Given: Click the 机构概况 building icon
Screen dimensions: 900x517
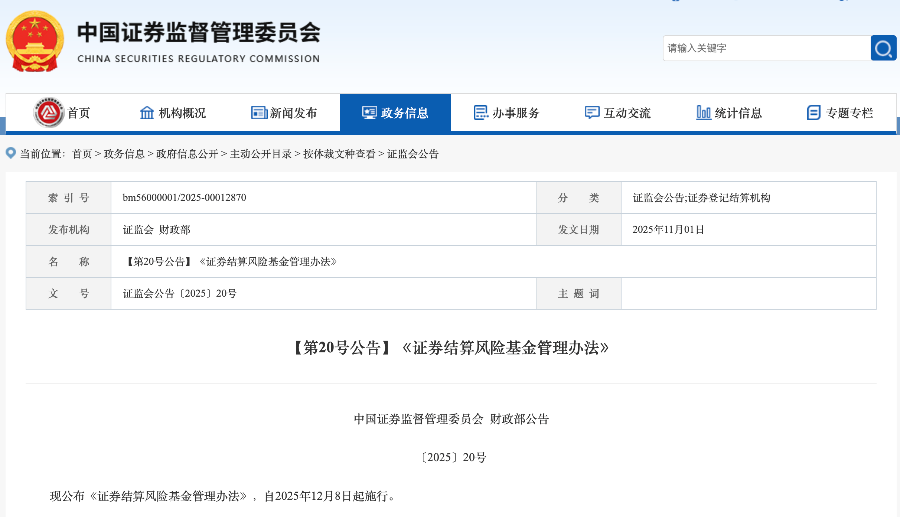Looking at the screenshot, I should 147,113.
